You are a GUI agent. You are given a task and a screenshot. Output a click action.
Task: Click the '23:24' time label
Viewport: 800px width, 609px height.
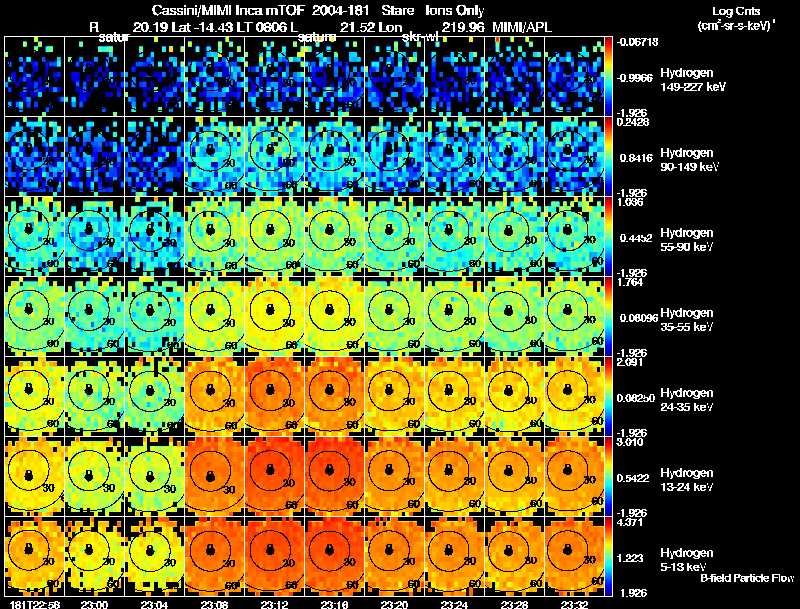(x=454, y=605)
